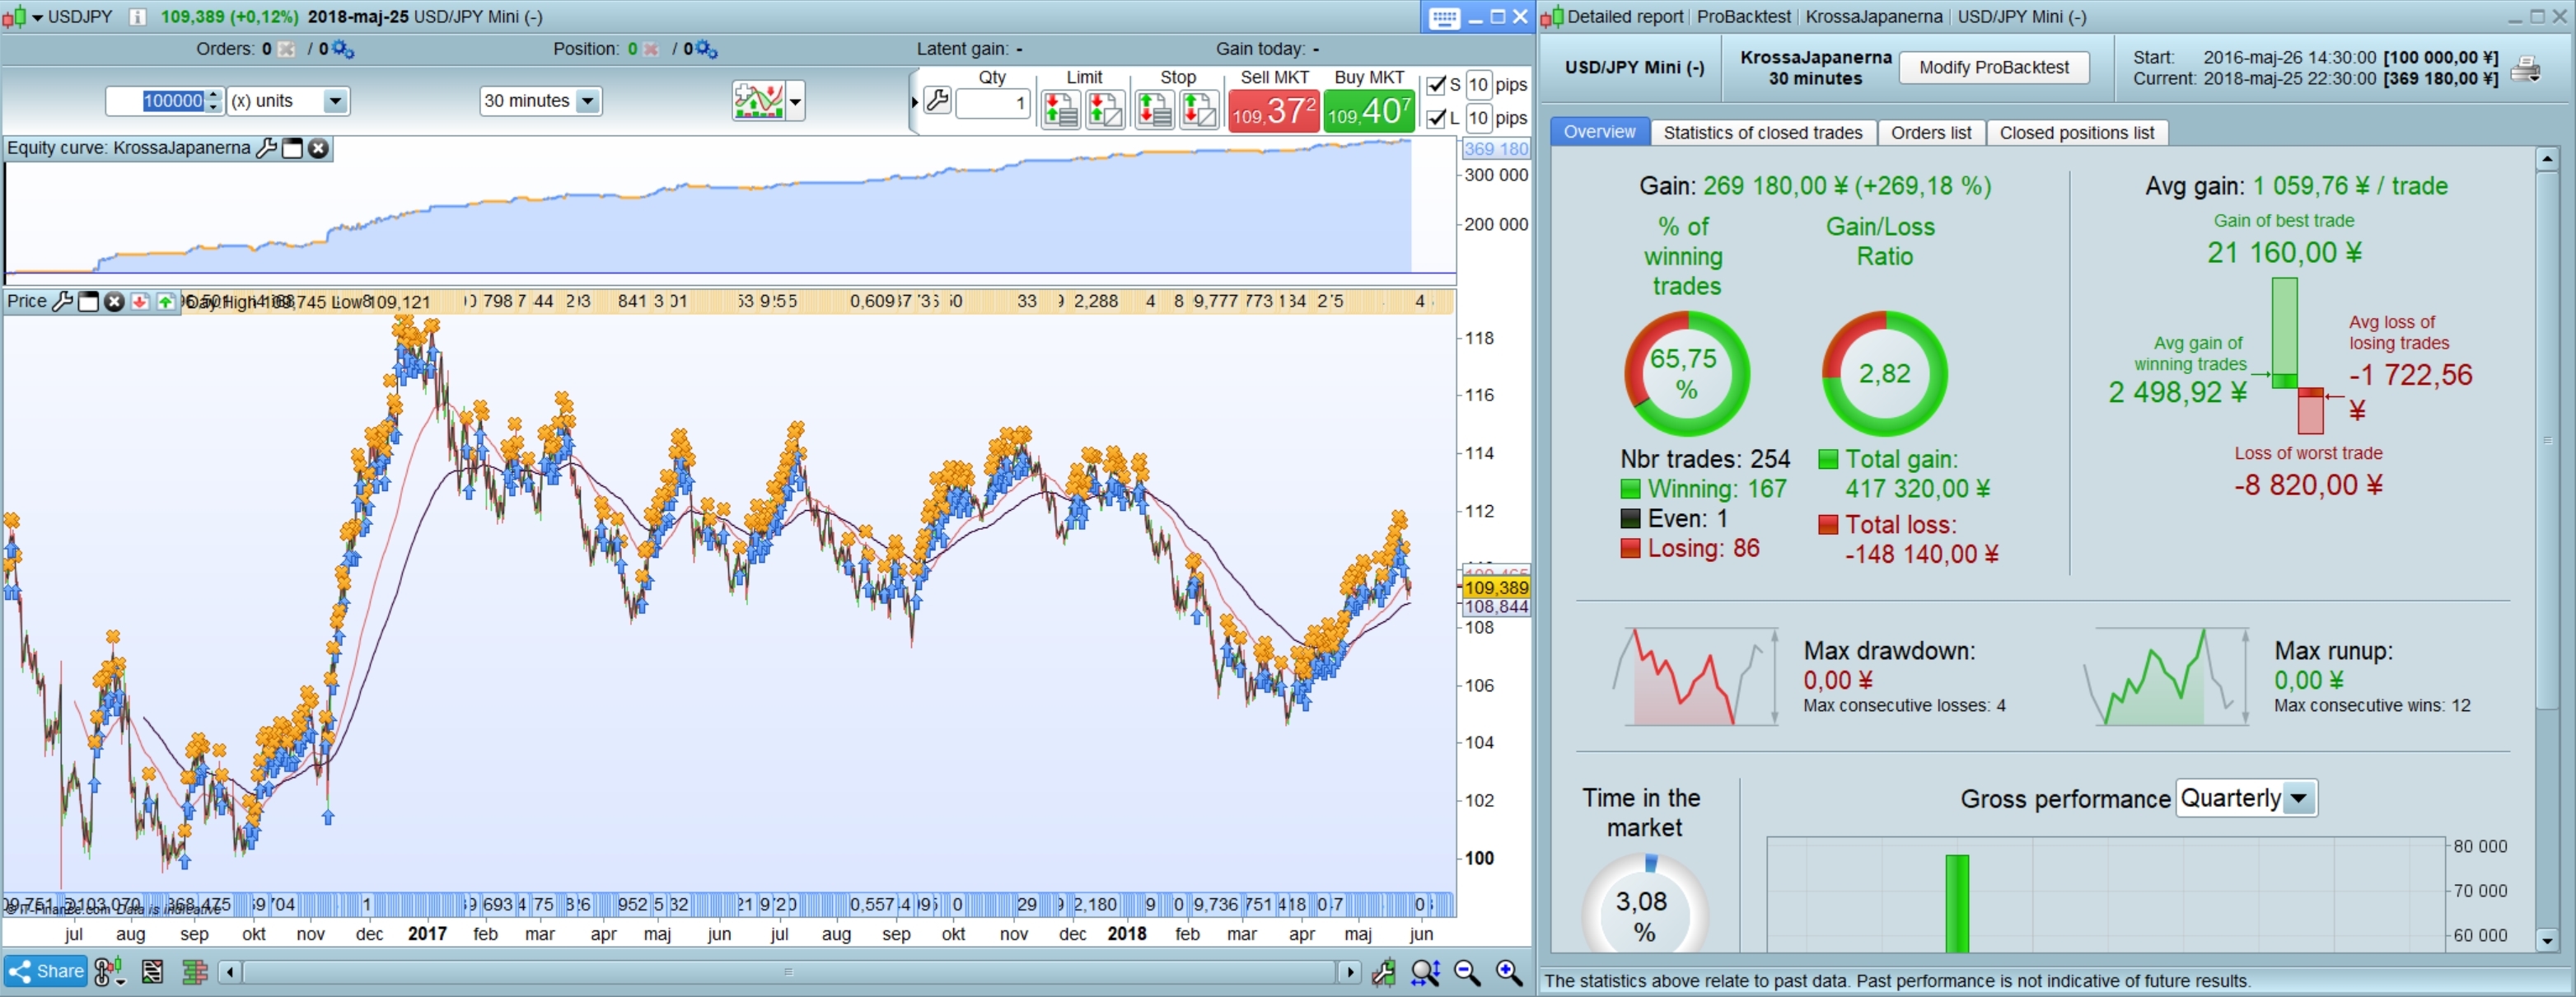Click the zoom in magnifier icon

coord(1508,972)
